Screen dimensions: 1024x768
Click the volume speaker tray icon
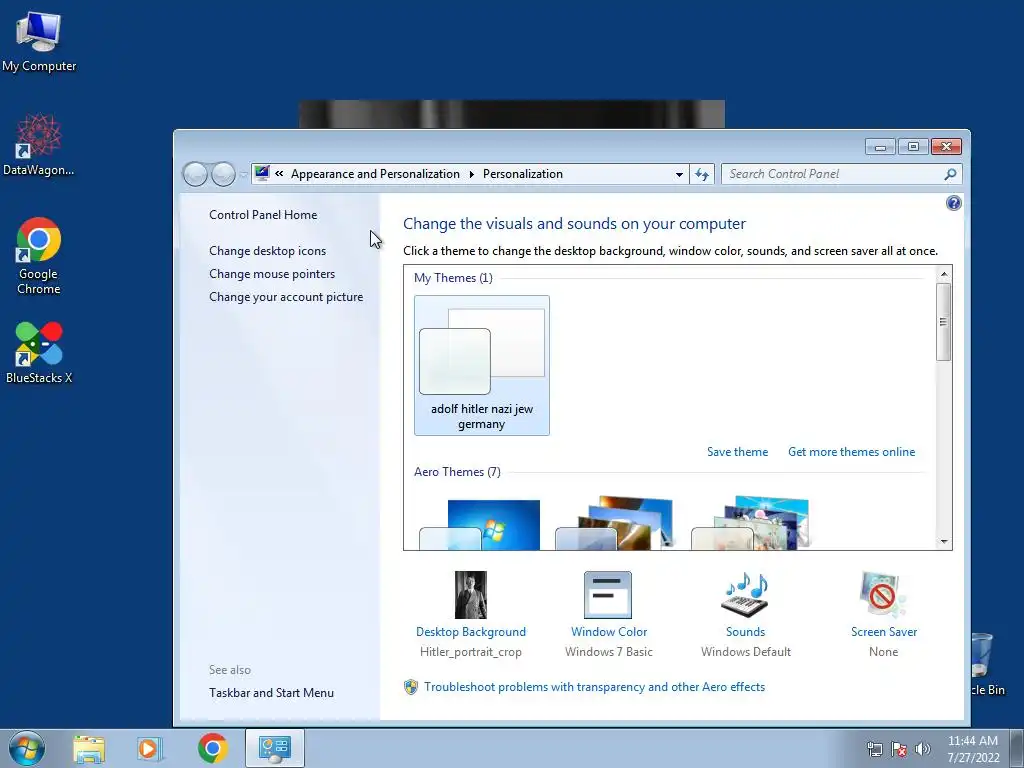(923, 749)
